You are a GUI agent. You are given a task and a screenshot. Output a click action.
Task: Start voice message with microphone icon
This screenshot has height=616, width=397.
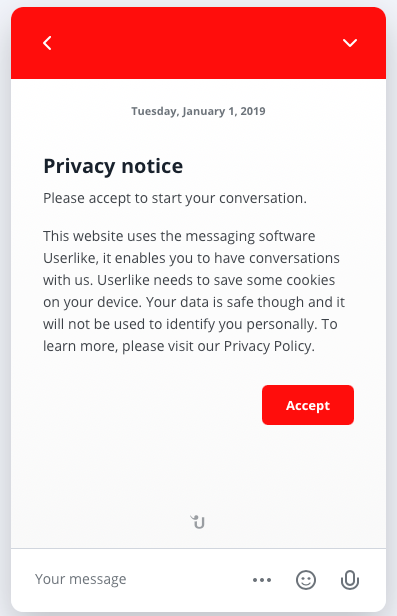[x=349, y=580]
